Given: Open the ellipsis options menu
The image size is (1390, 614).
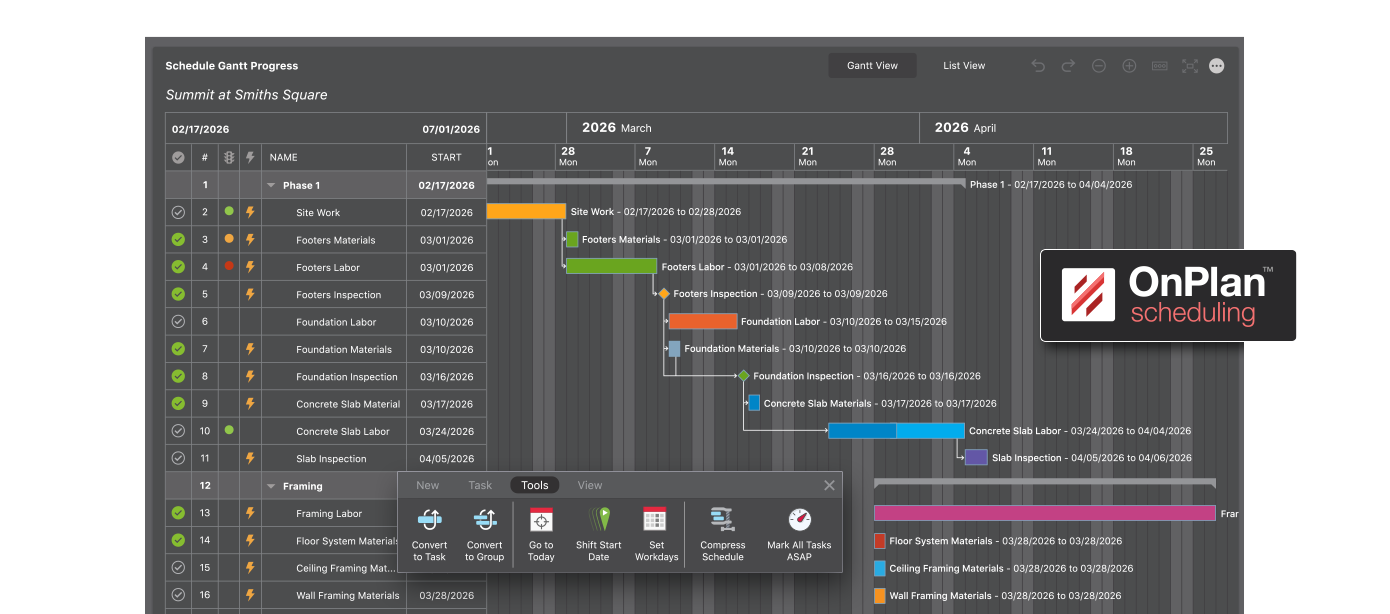Looking at the screenshot, I should (x=1217, y=65).
